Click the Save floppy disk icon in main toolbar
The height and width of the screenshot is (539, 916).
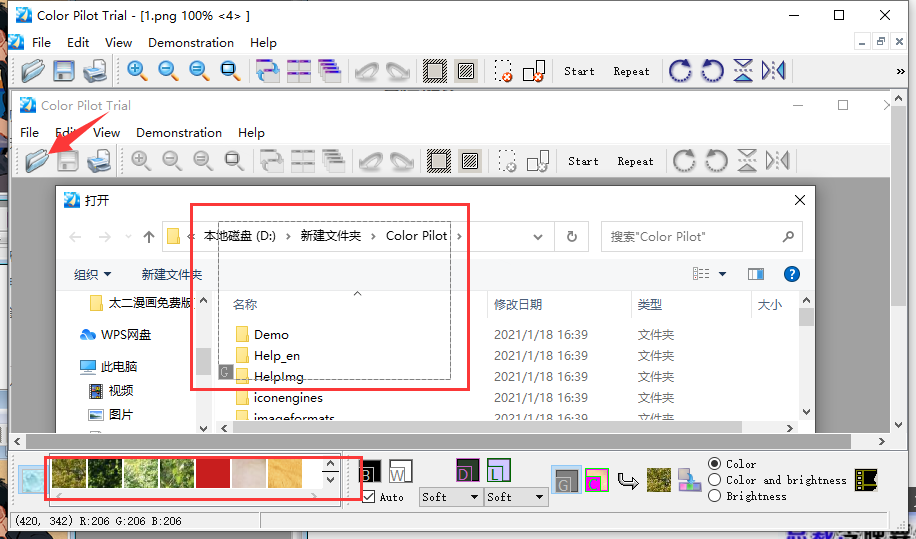pos(64,71)
